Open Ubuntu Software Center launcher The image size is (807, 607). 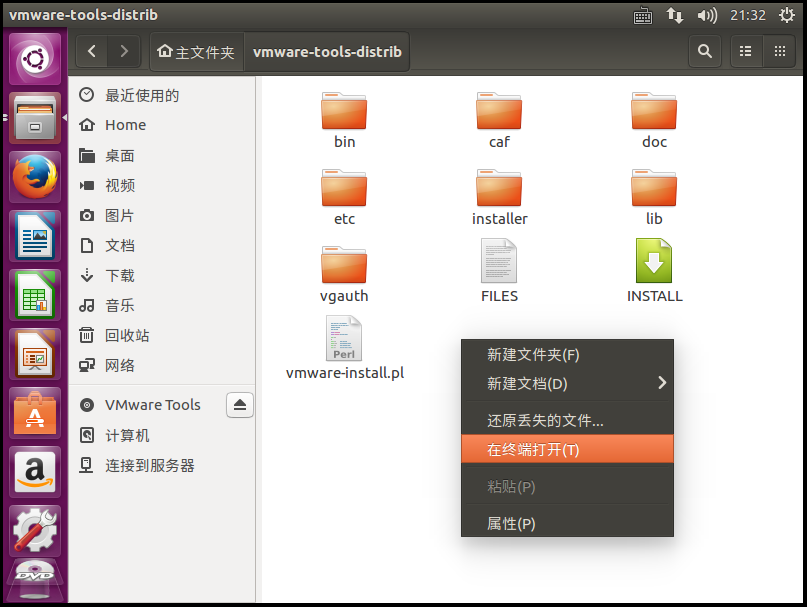tap(35, 413)
